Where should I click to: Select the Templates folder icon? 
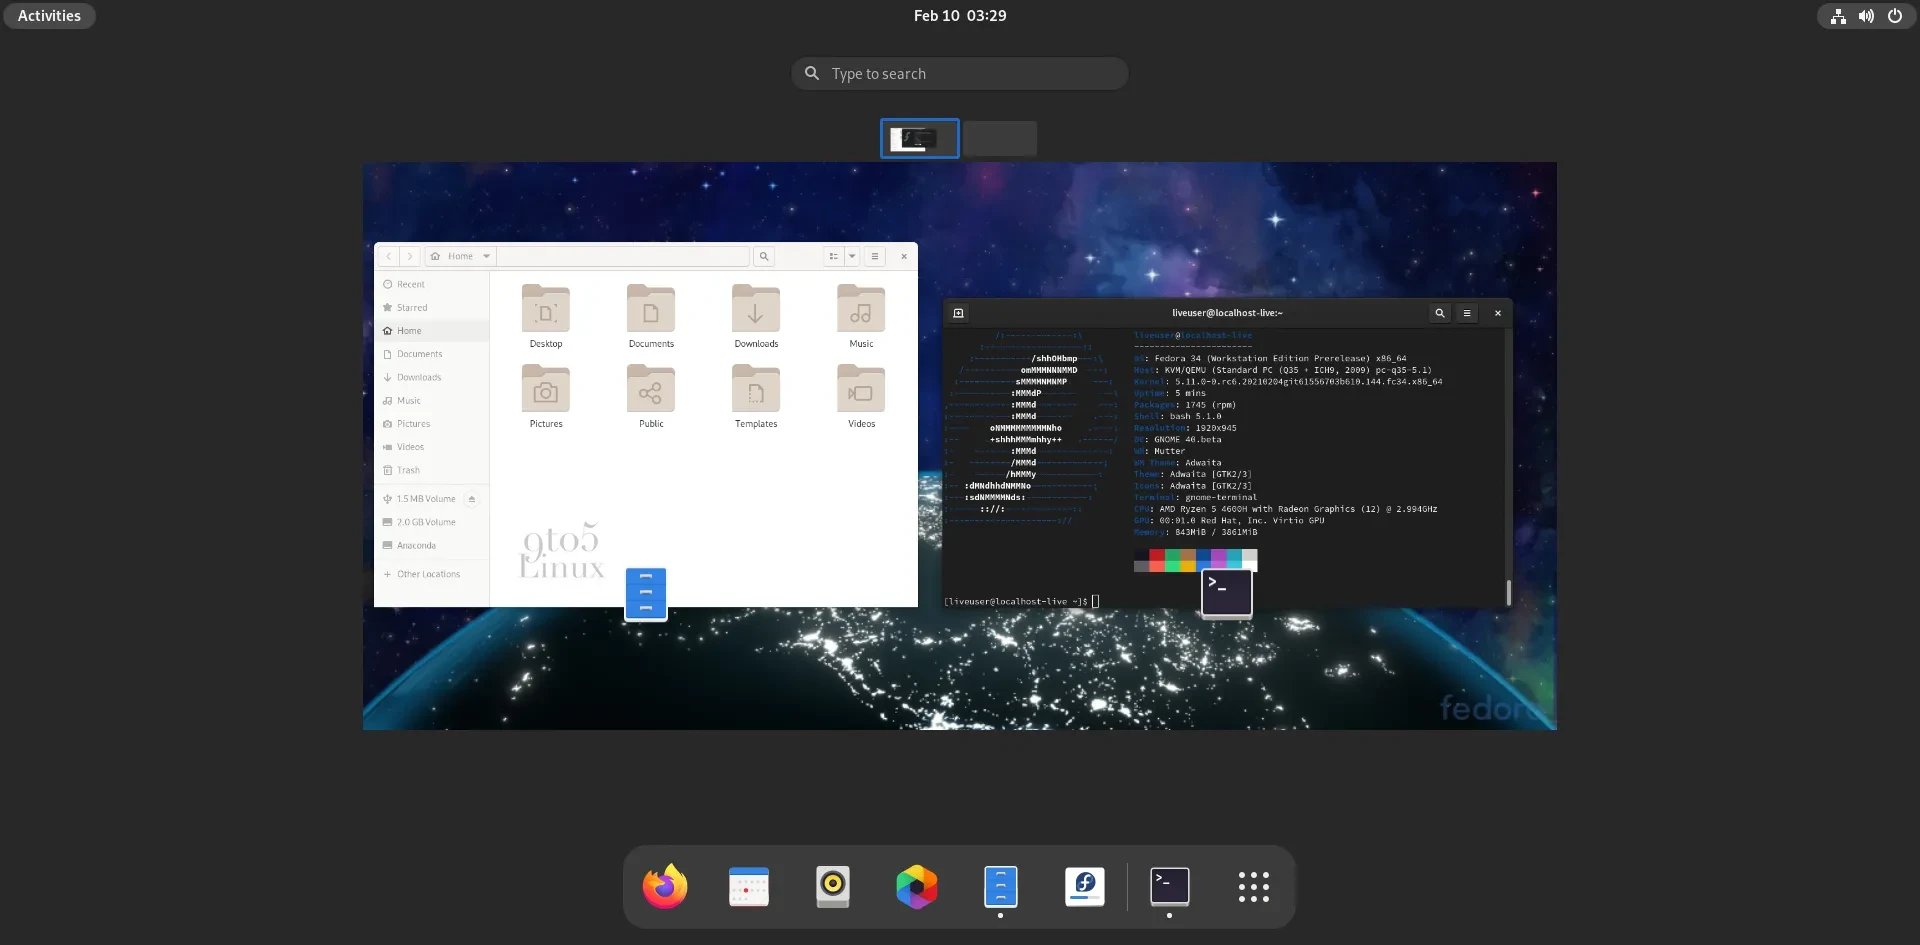pyautogui.click(x=756, y=389)
